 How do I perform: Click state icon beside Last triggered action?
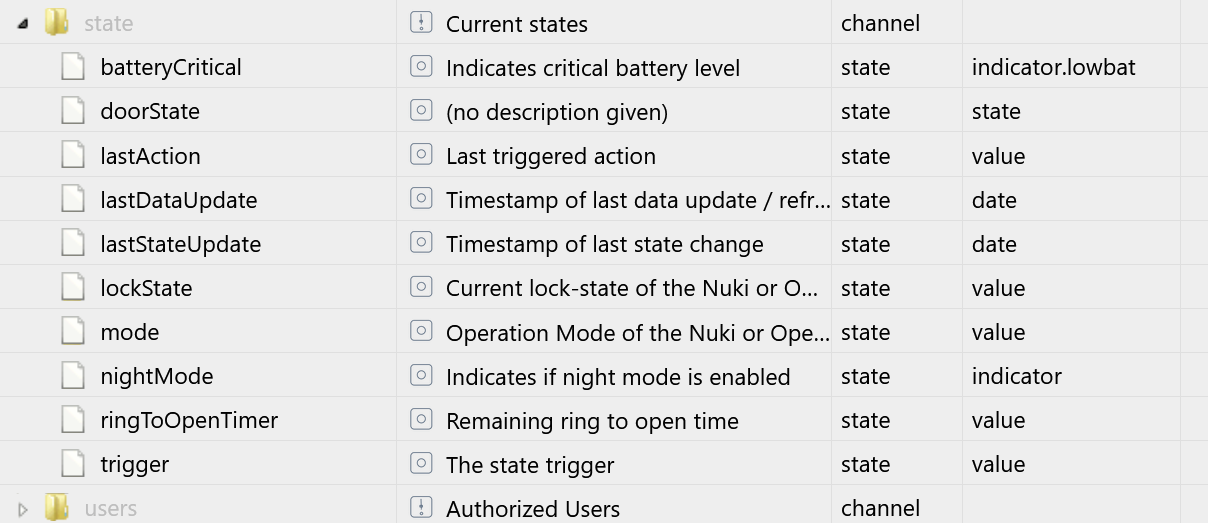click(421, 155)
